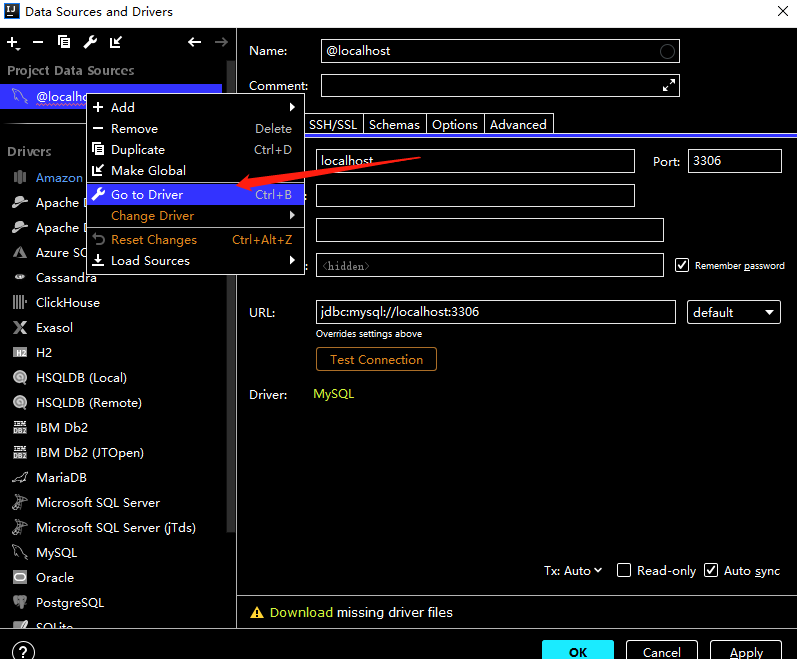Open the Tx: Auto dropdown

[573, 571]
